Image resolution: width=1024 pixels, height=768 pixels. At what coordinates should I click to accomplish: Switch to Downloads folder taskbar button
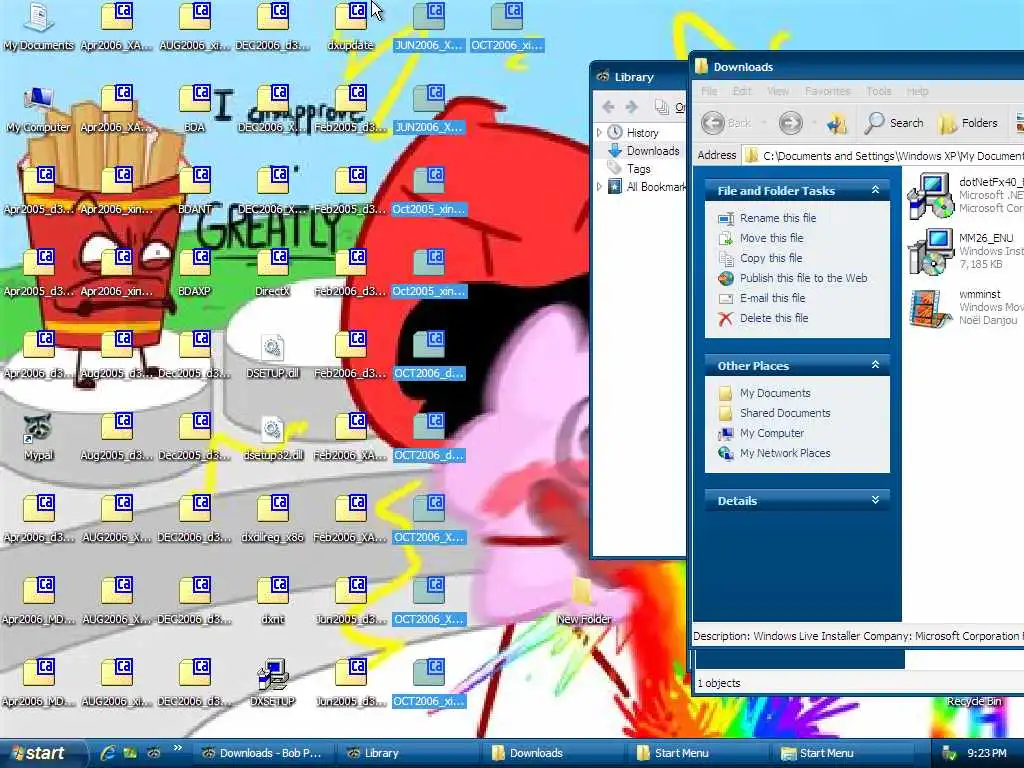pyautogui.click(x=554, y=754)
